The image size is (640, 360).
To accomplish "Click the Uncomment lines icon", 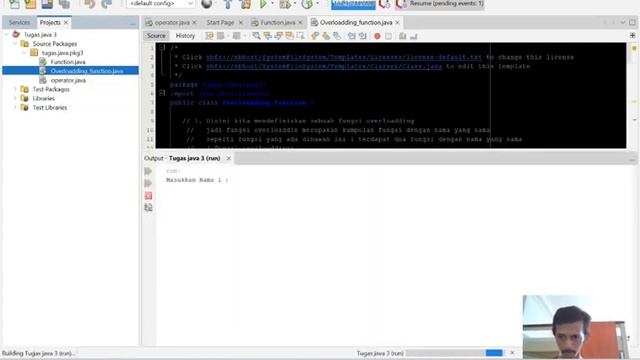I will click(413, 36).
